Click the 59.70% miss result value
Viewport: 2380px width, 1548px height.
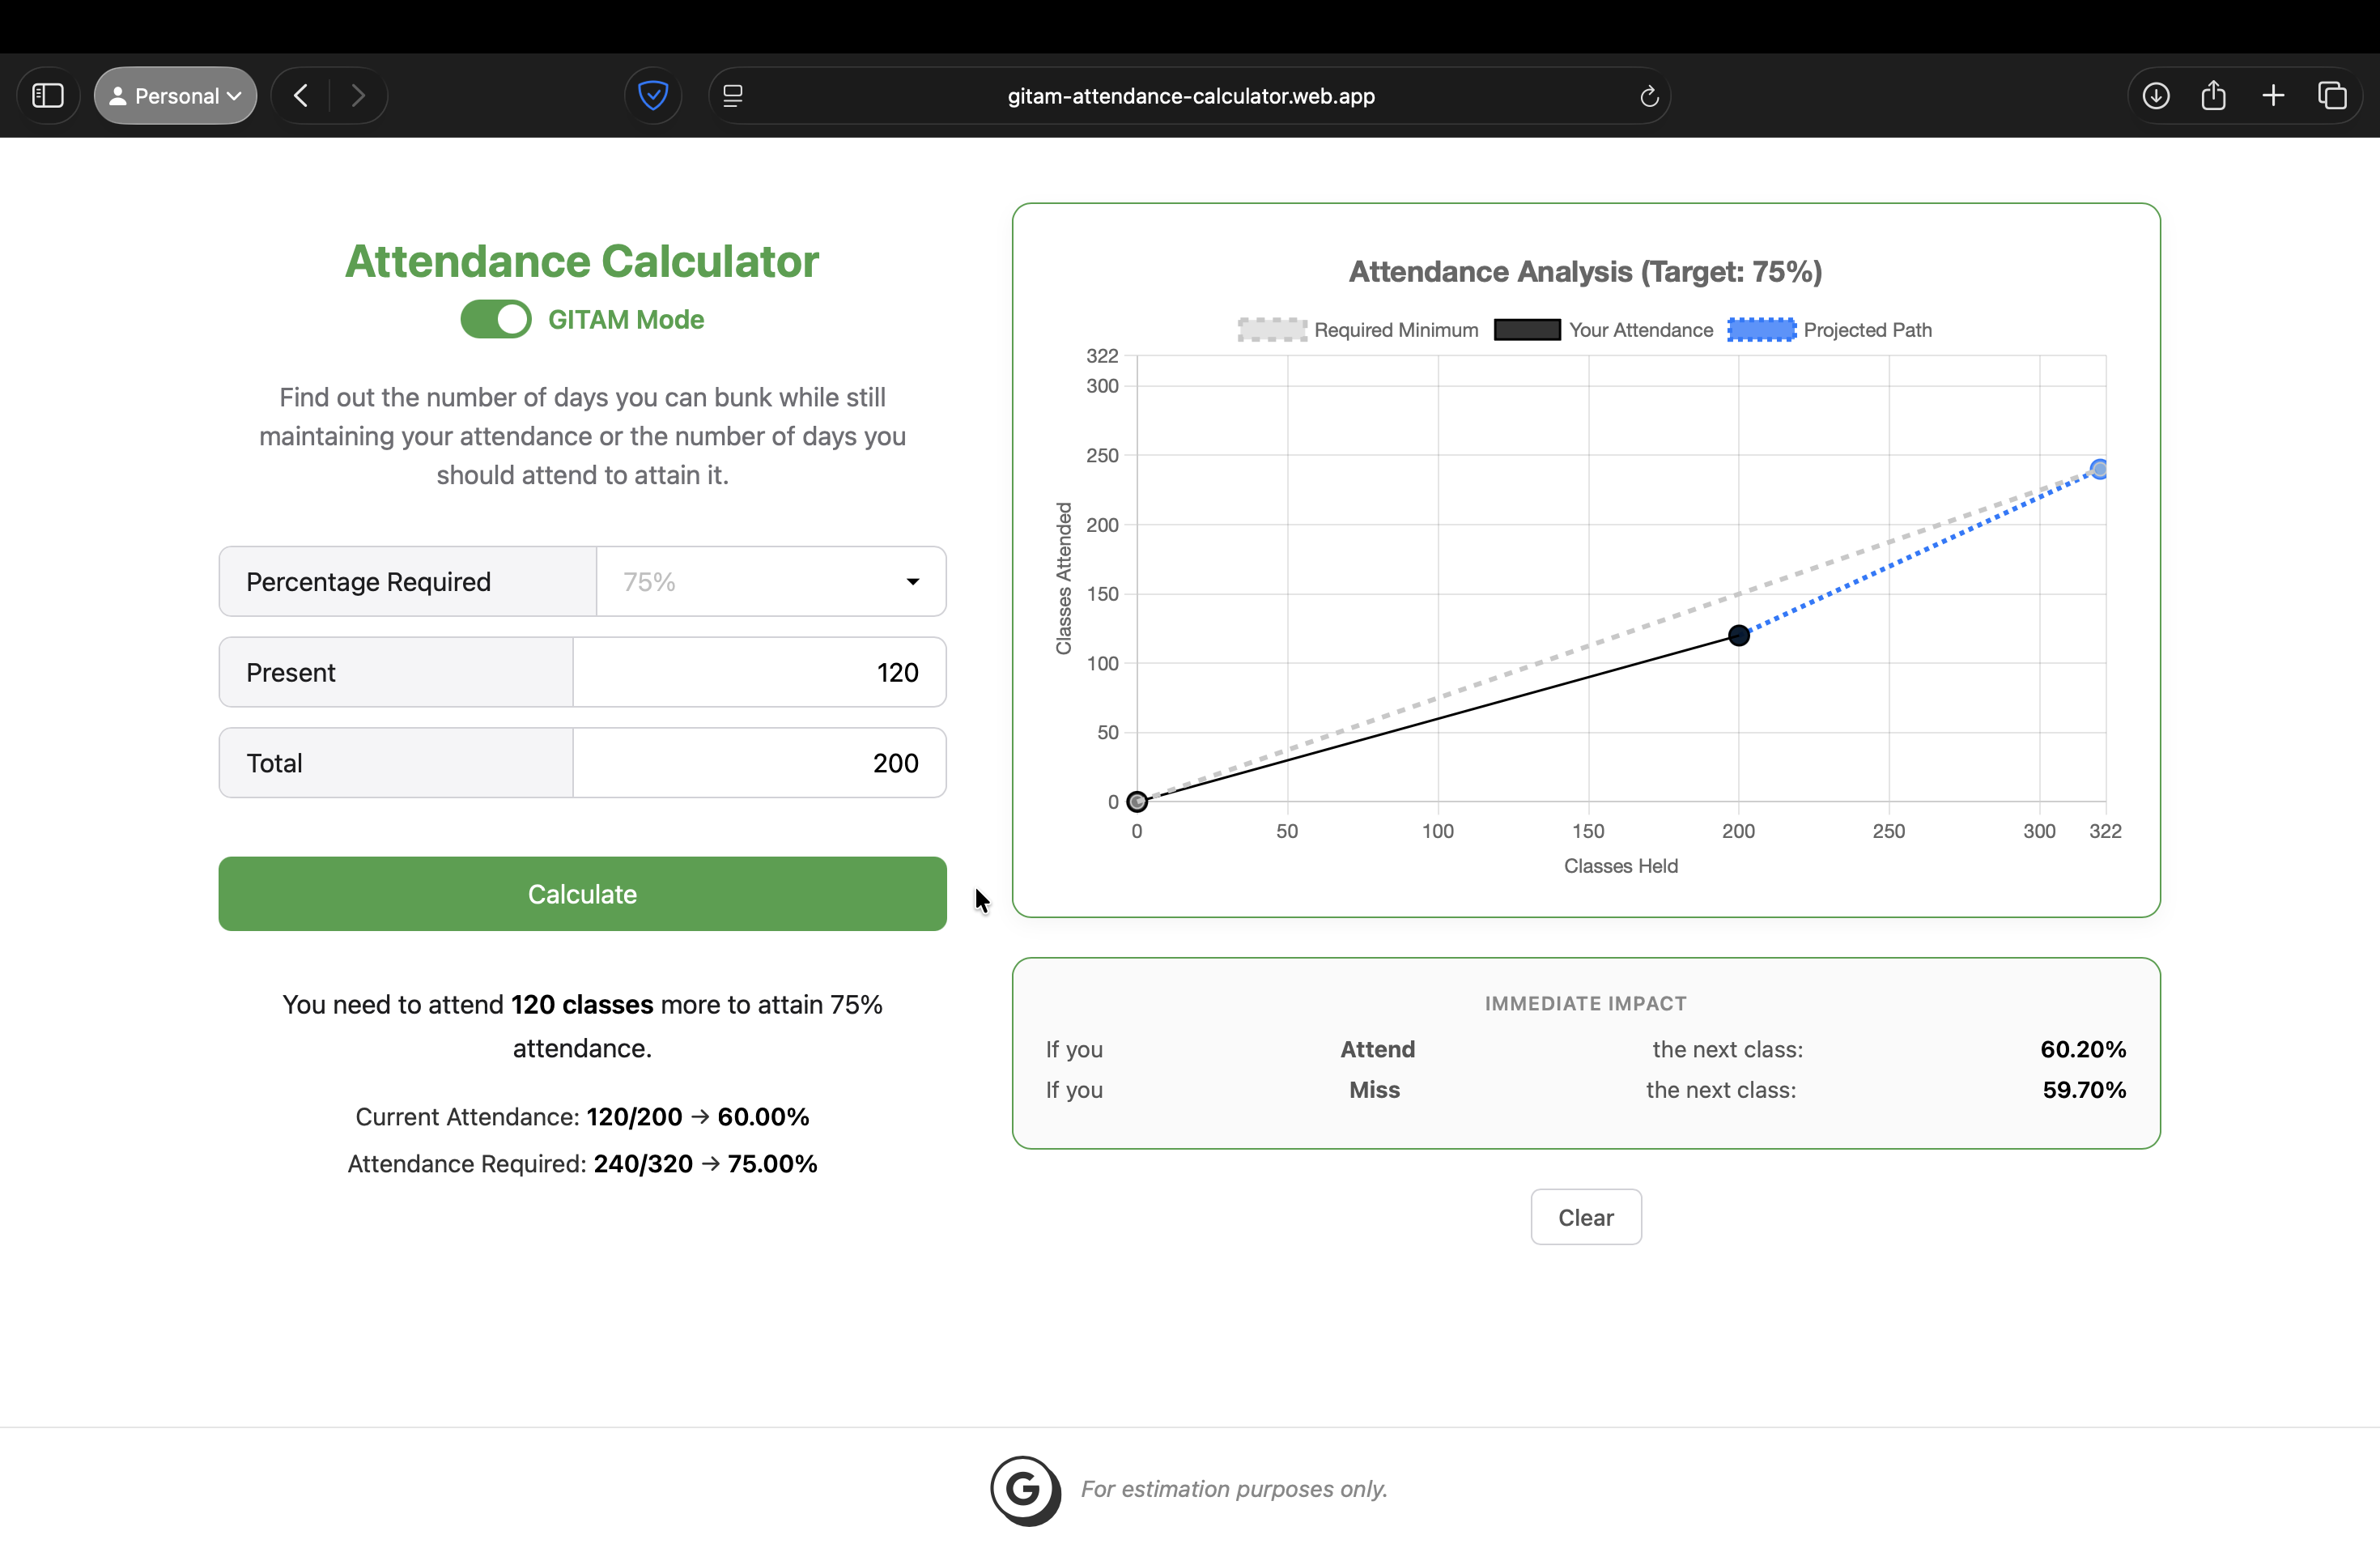[2084, 1090]
